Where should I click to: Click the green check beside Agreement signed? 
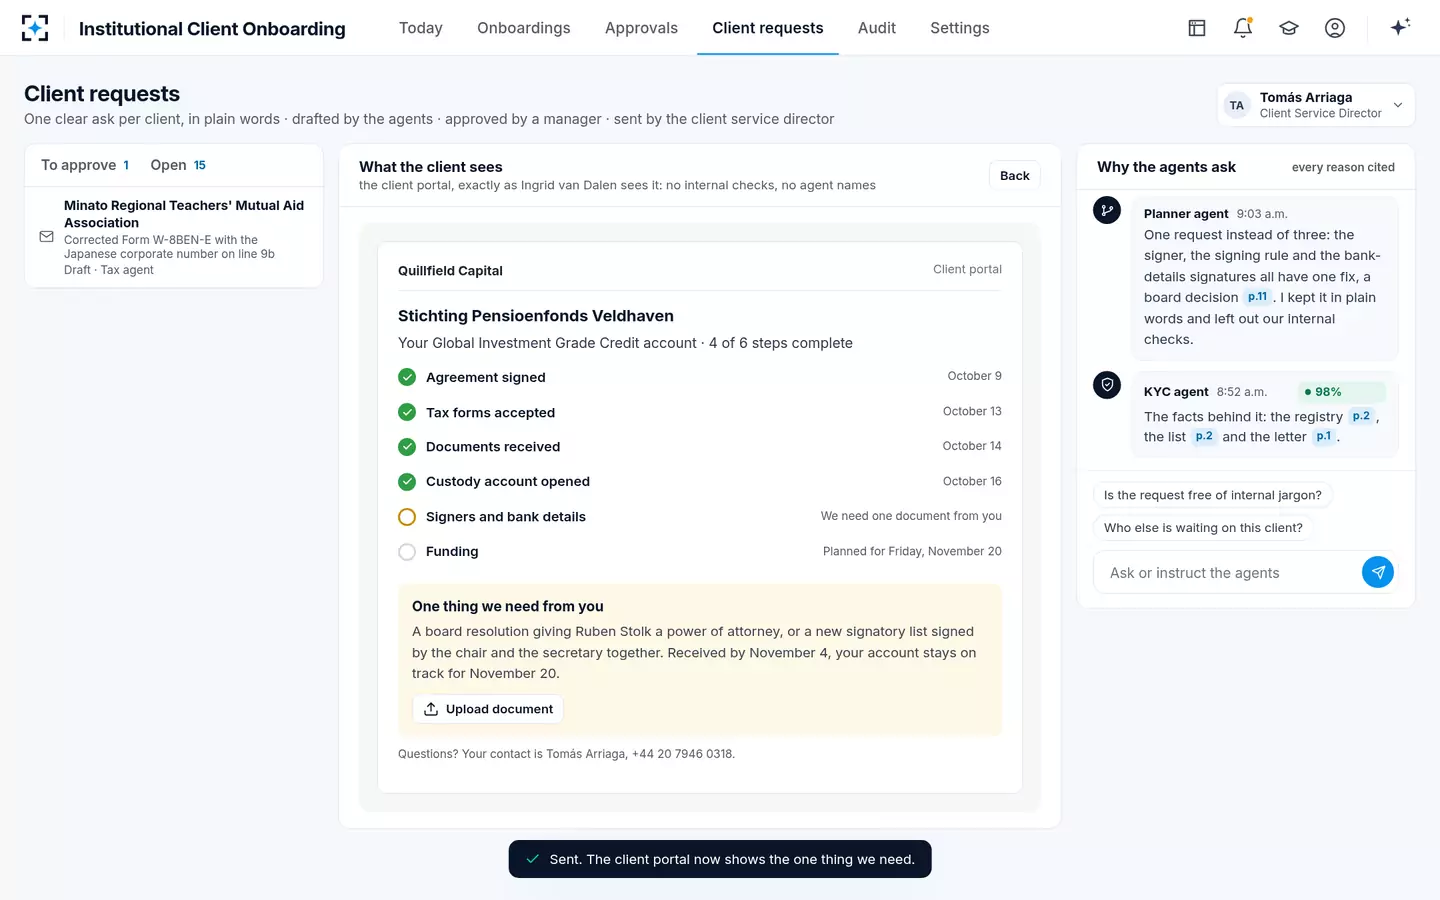click(x=407, y=377)
